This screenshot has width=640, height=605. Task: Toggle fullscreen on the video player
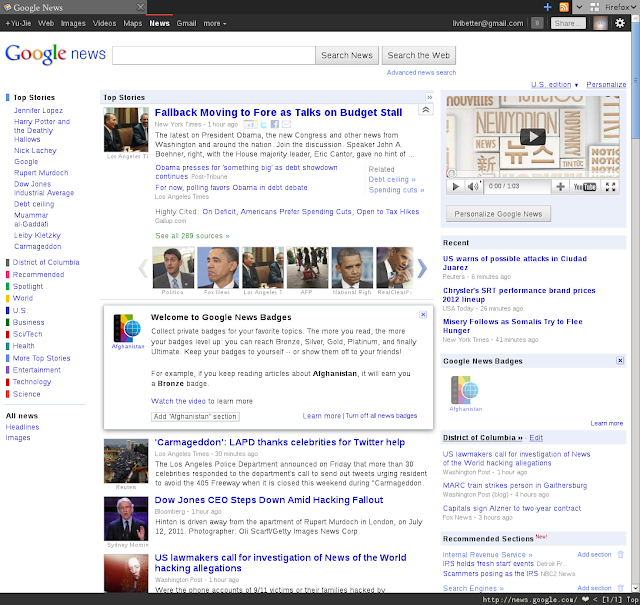[x=610, y=187]
